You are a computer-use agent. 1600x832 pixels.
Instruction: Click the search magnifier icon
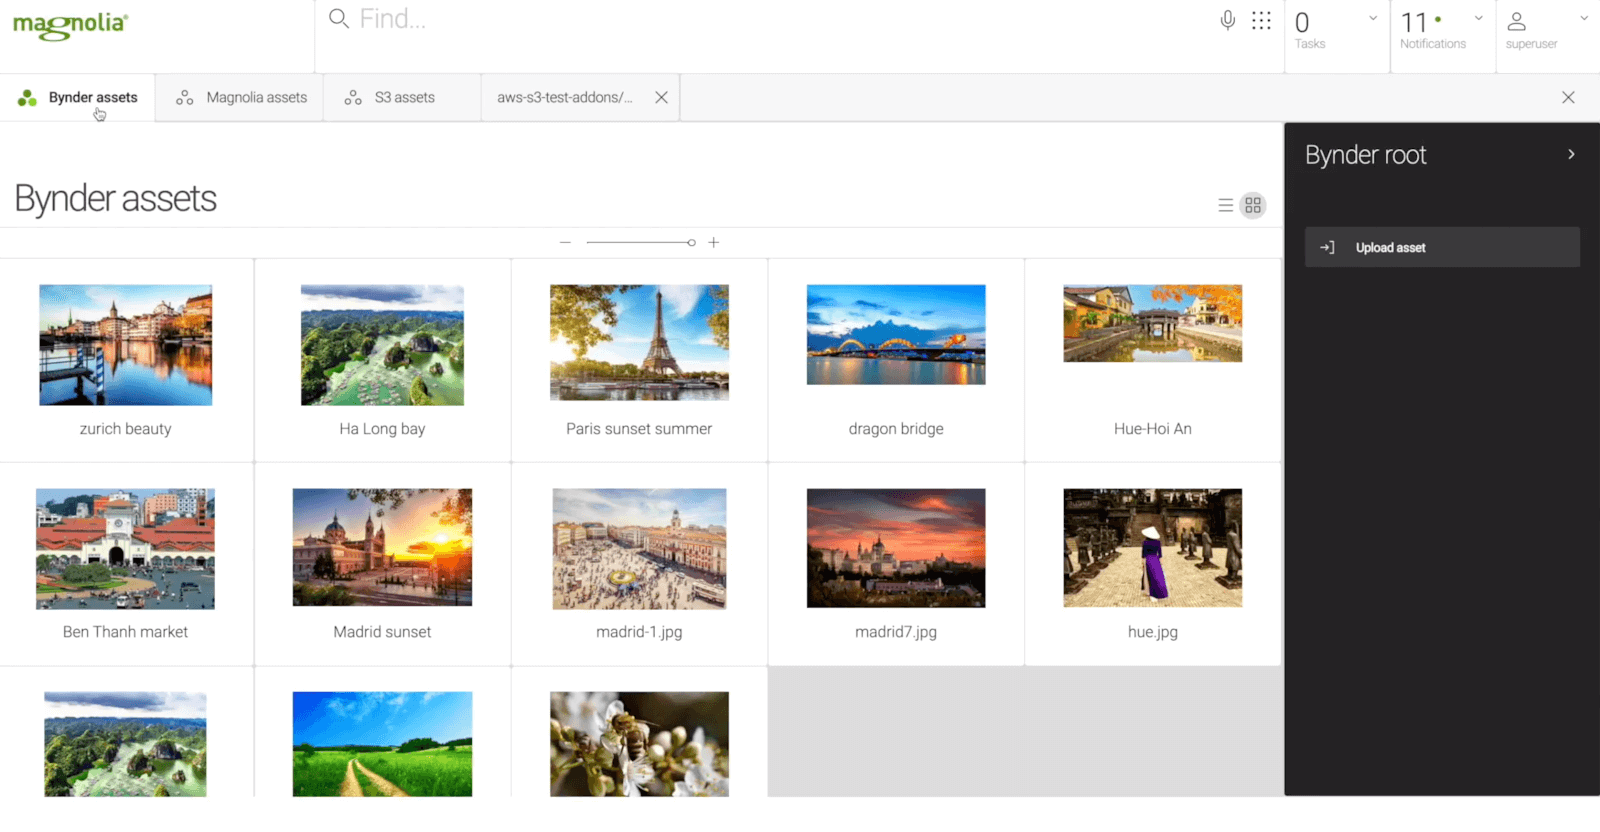pos(339,19)
